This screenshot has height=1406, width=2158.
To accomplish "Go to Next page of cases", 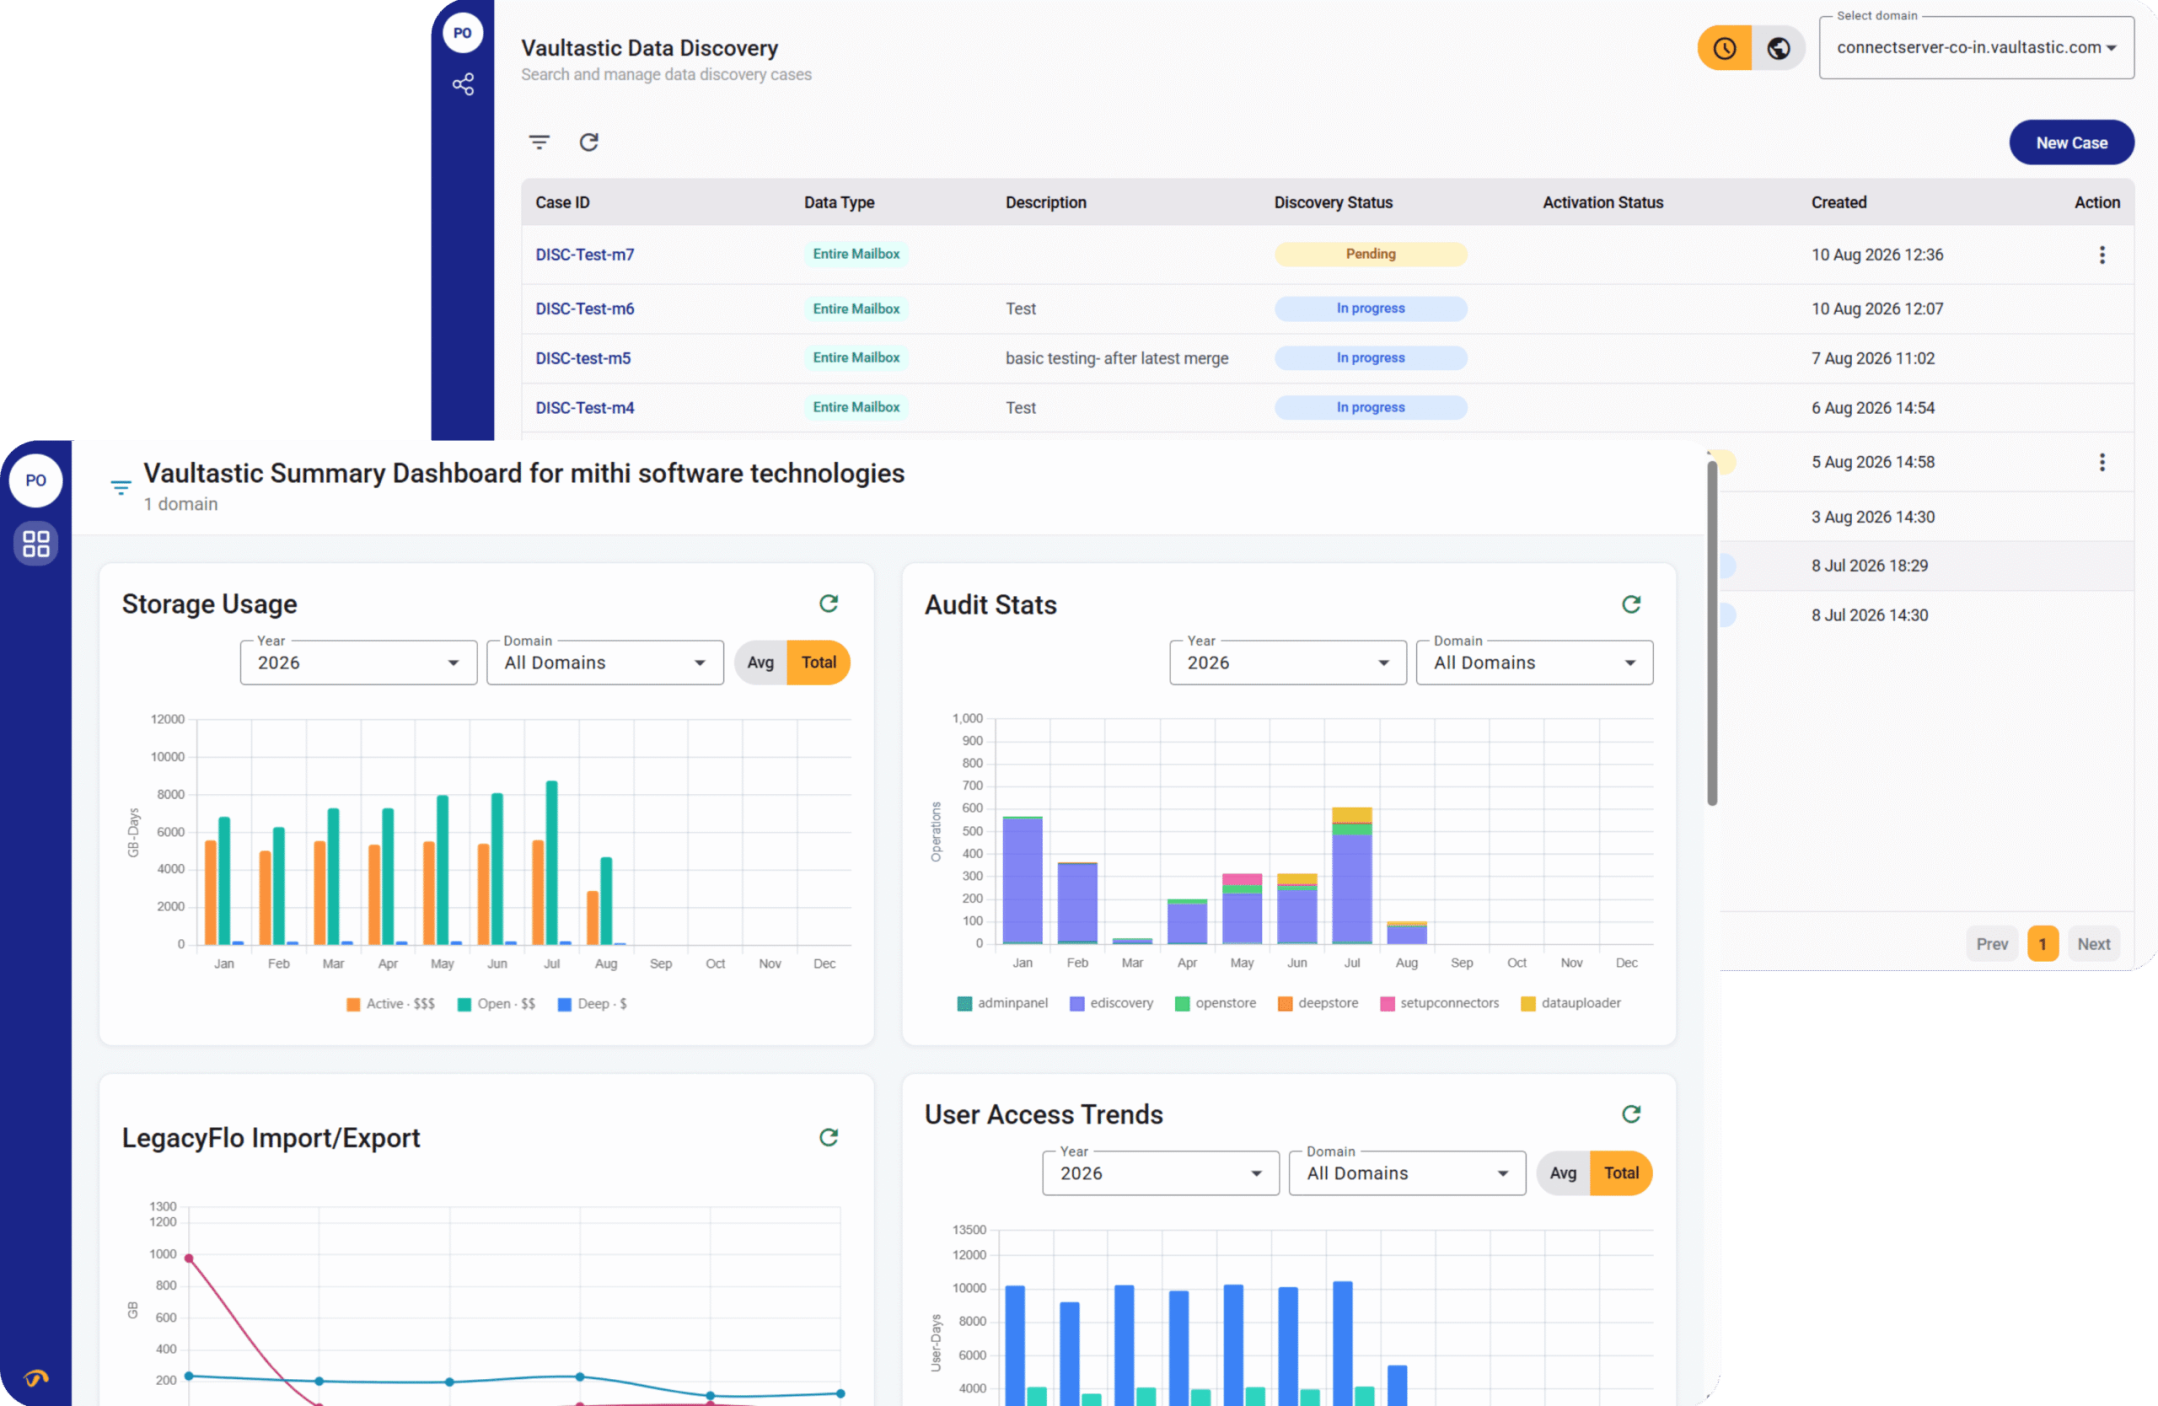I will tap(2094, 944).
